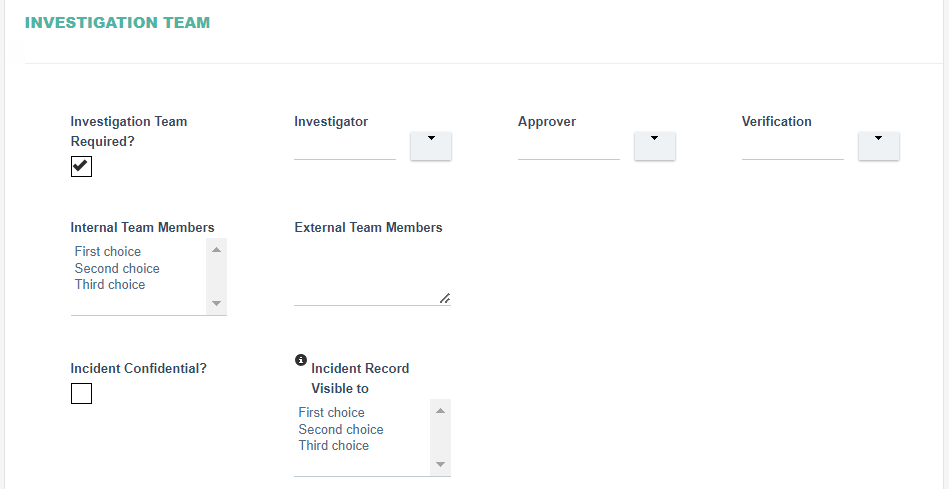Click down arrow of Incident Record Visible list
The image size is (949, 489).
(441, 464)
